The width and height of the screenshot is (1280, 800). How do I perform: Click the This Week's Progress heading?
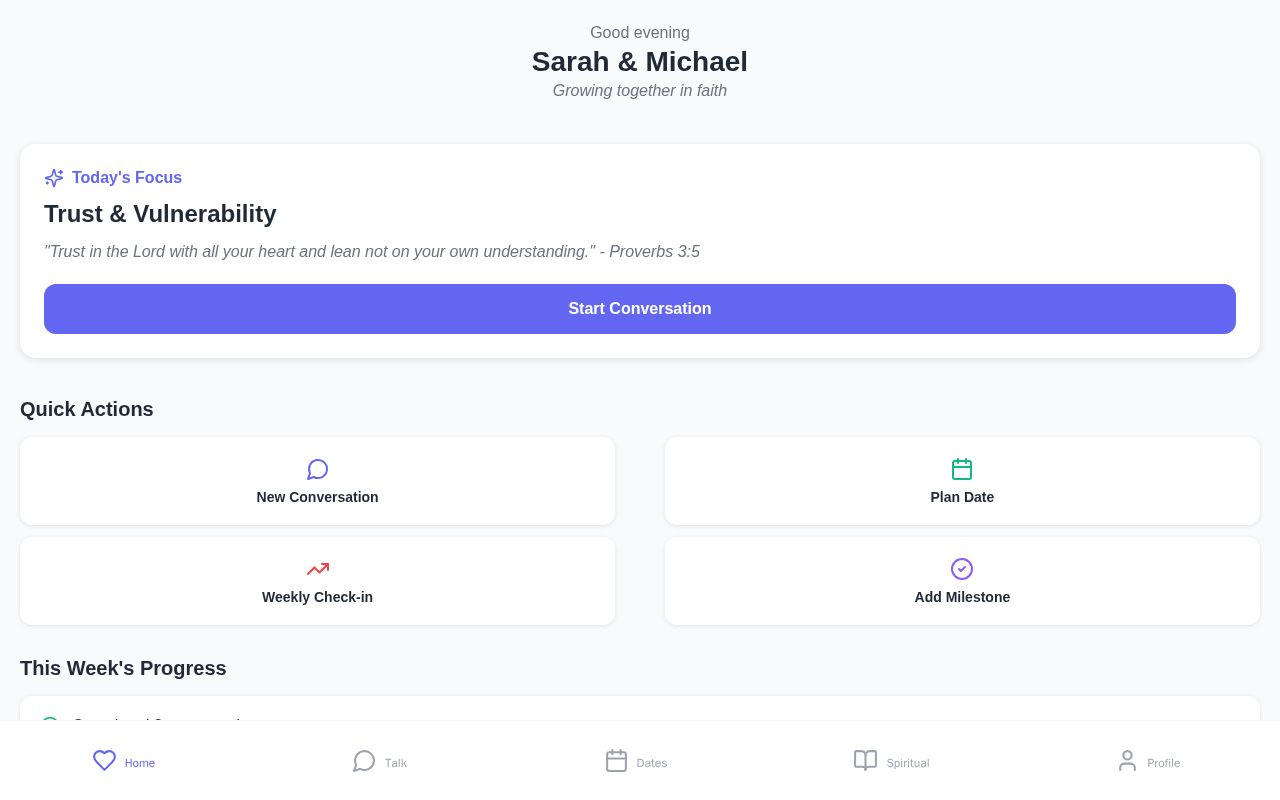tap(123, 668)
